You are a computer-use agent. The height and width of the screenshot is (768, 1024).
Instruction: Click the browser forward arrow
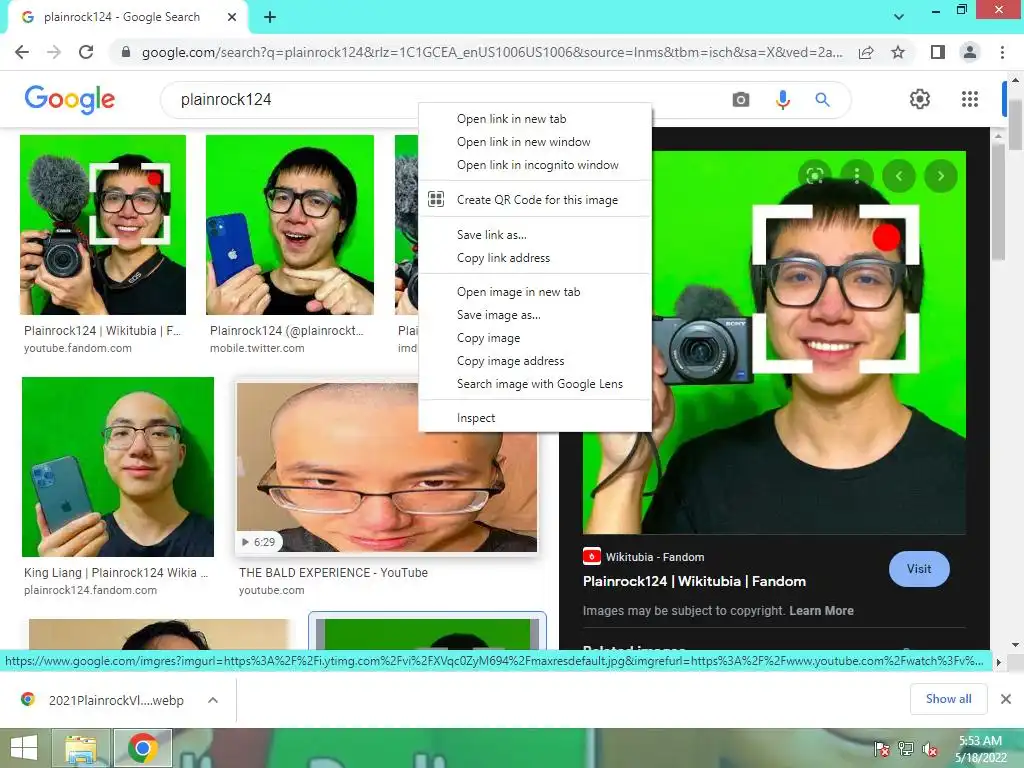click(54, 52)
